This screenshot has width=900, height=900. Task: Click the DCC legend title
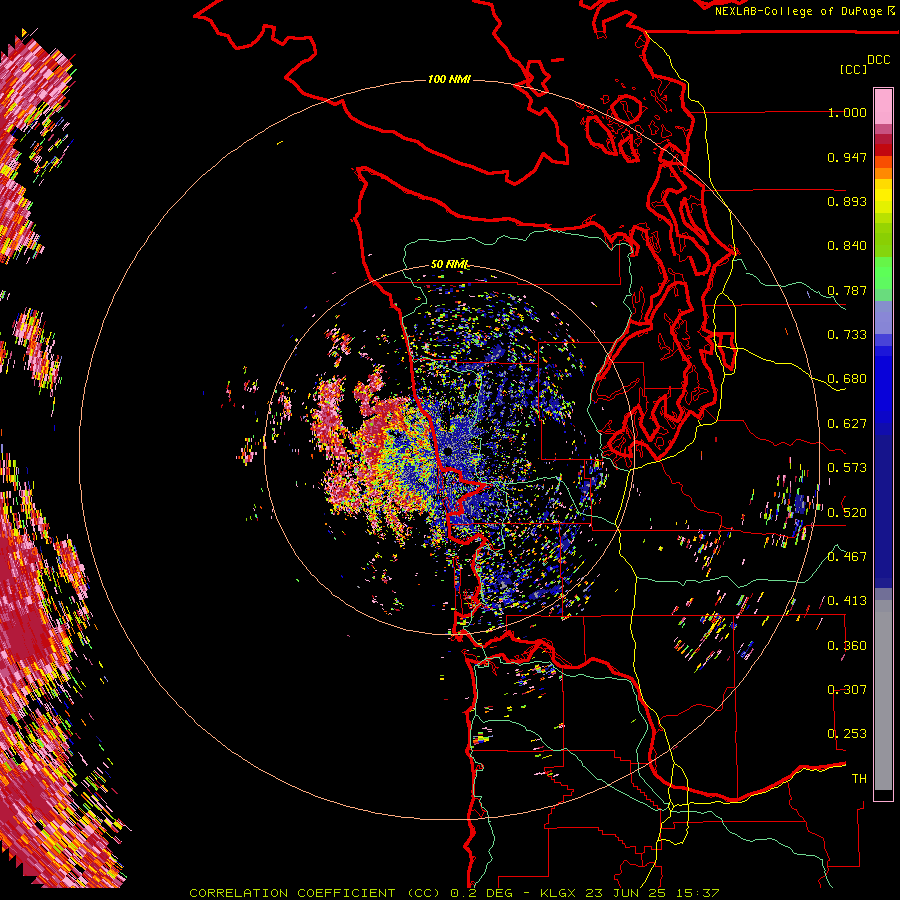(x=879, y=60)
